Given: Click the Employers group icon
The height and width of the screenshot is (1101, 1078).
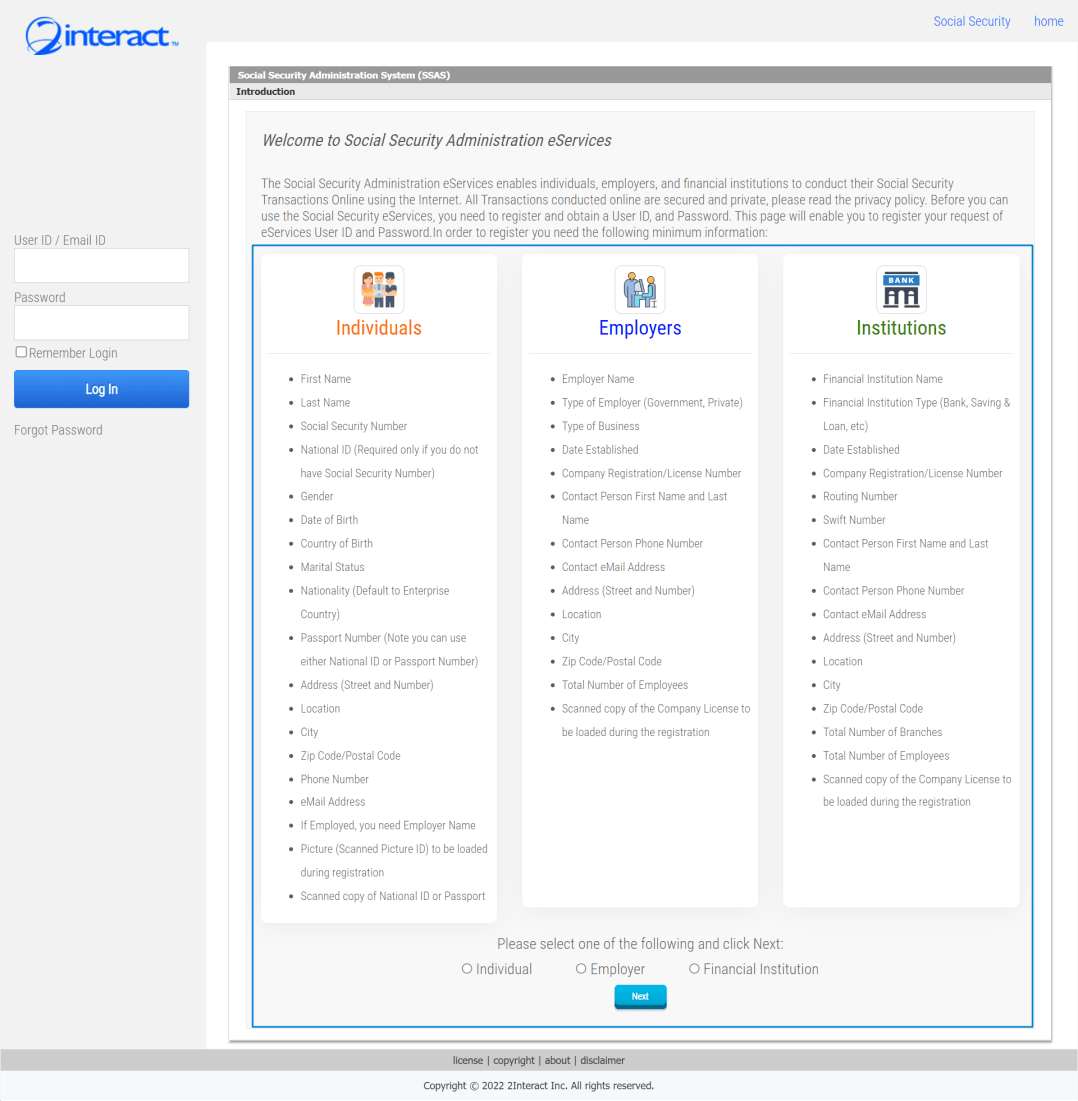Looking at the screenshot, I should pyautogui.click(x=640, y=289).
